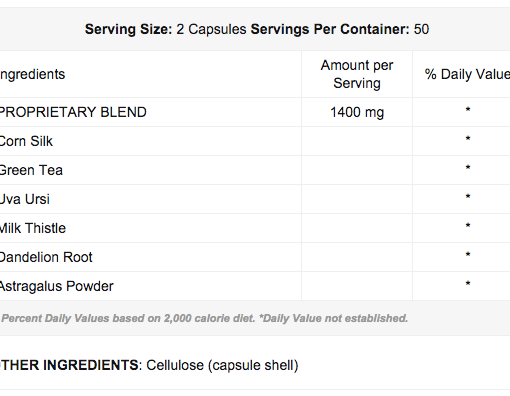Click the Astragalus Powder ingredient text

pyautogui.click(x=56, y=286)
